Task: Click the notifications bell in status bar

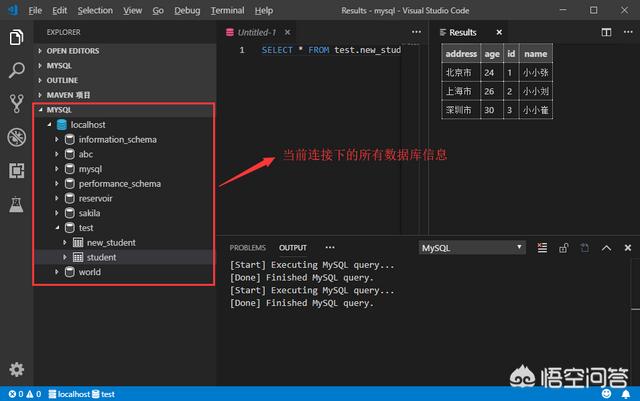Action: tap(625, 394)
